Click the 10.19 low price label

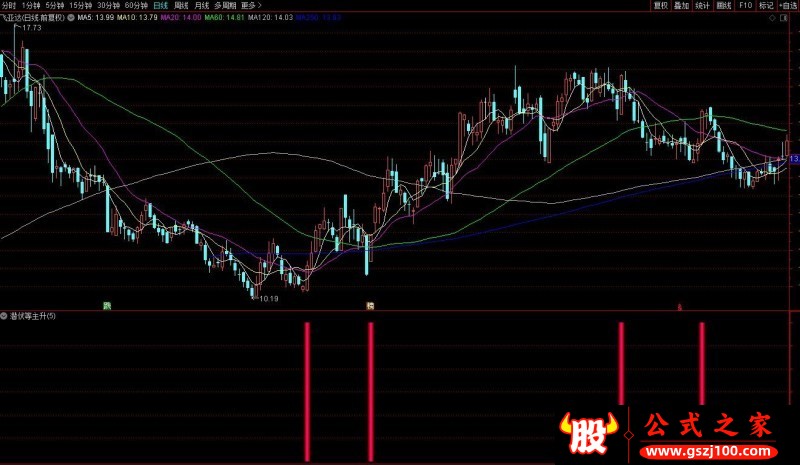(x=269, y=299)
